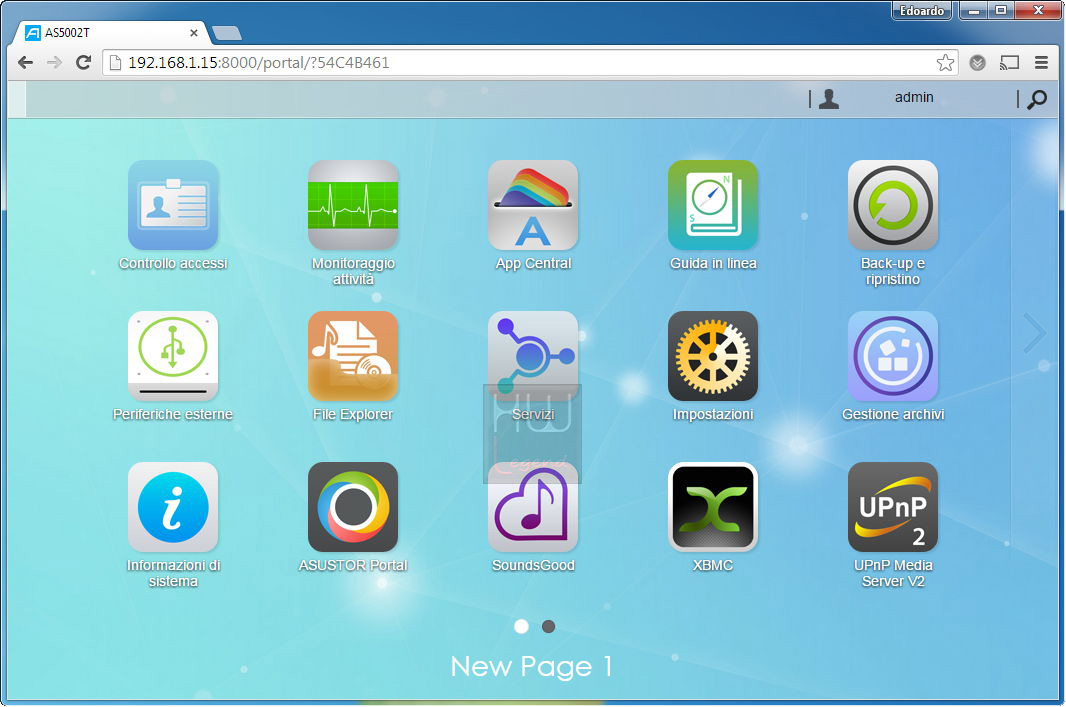The width and height of the screenshot is (1066, 707).
Task: Open the admin account menu
Action: [x=914, y=97]
